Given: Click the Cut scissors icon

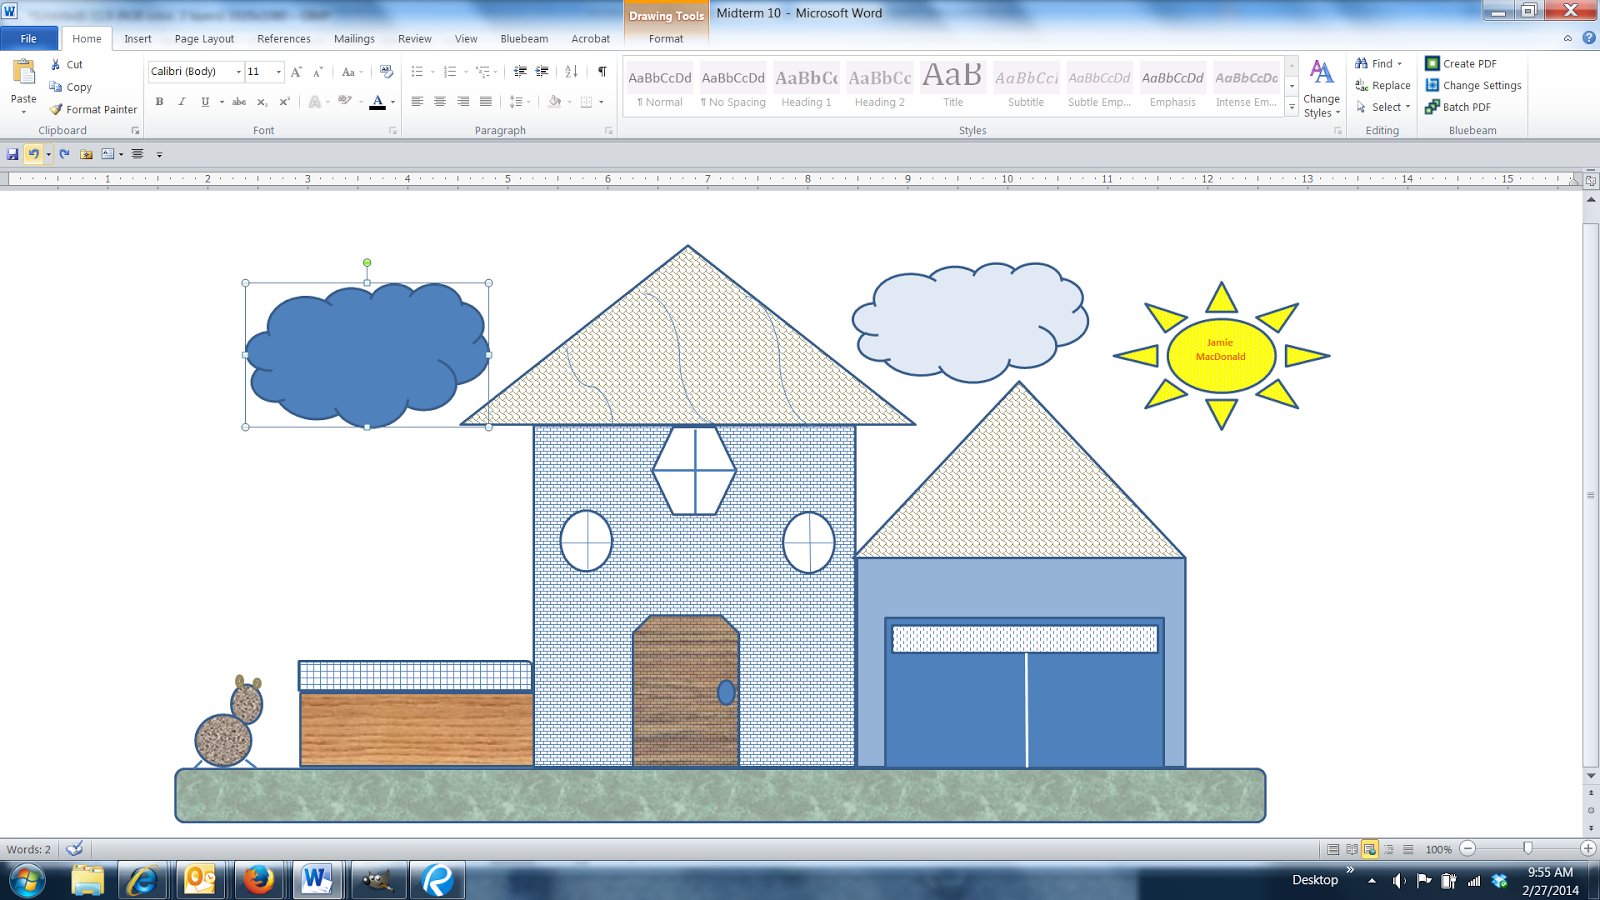Looking at the screenshot, I should (x=56, y=64).
